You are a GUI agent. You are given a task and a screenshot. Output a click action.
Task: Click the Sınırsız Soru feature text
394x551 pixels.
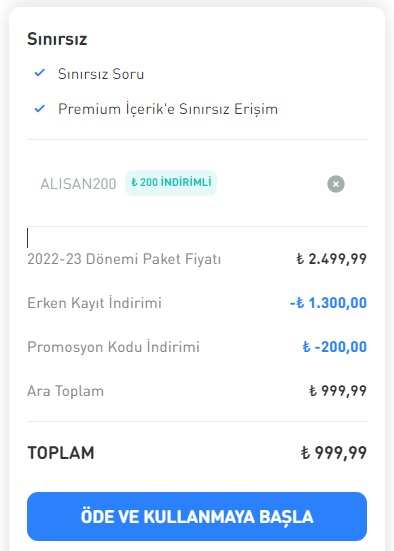[101, 74]
